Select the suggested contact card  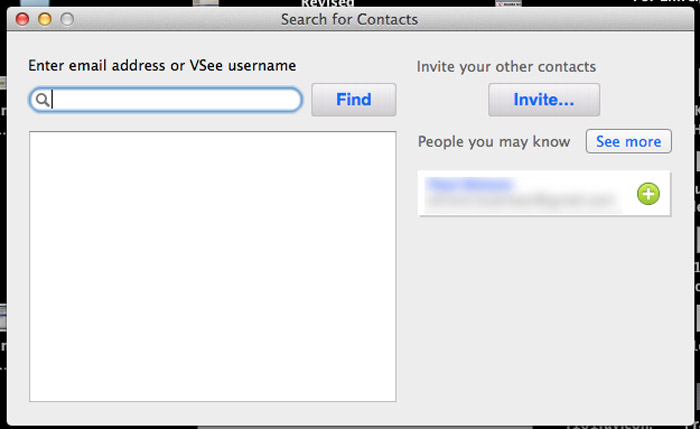[x=544, y=193]
